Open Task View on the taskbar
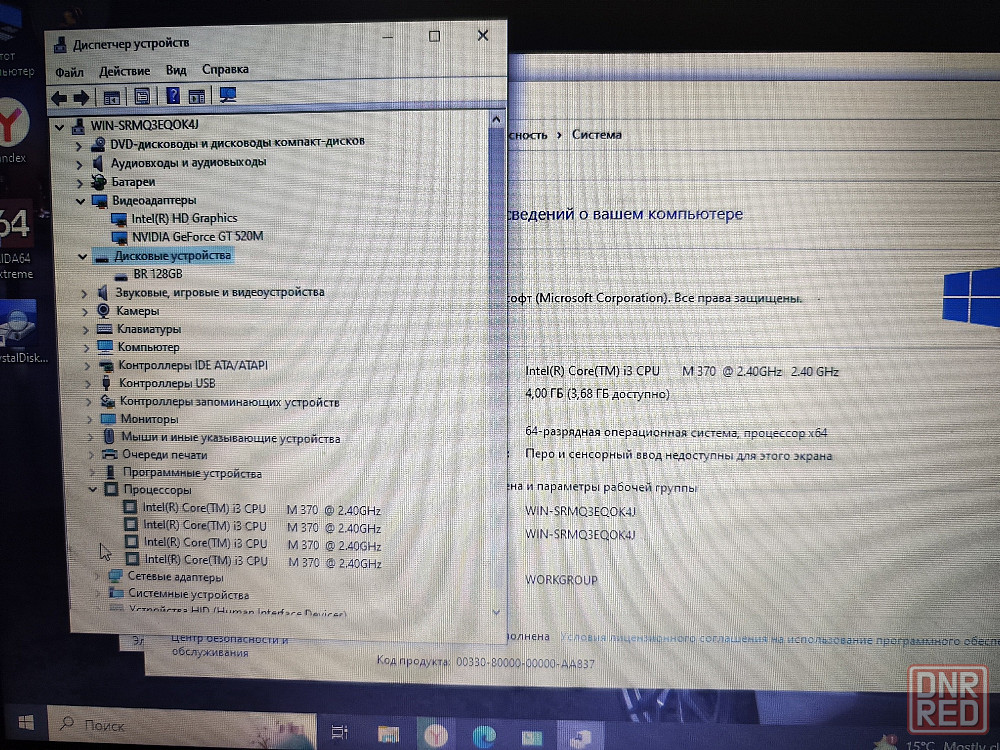This screenshot has width=1000, height=750. tap(339, 732)
